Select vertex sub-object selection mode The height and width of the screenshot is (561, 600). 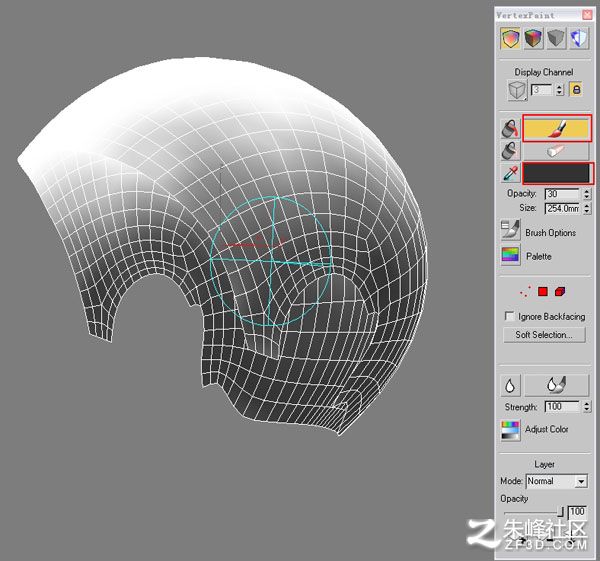click(x=525, y=292)
